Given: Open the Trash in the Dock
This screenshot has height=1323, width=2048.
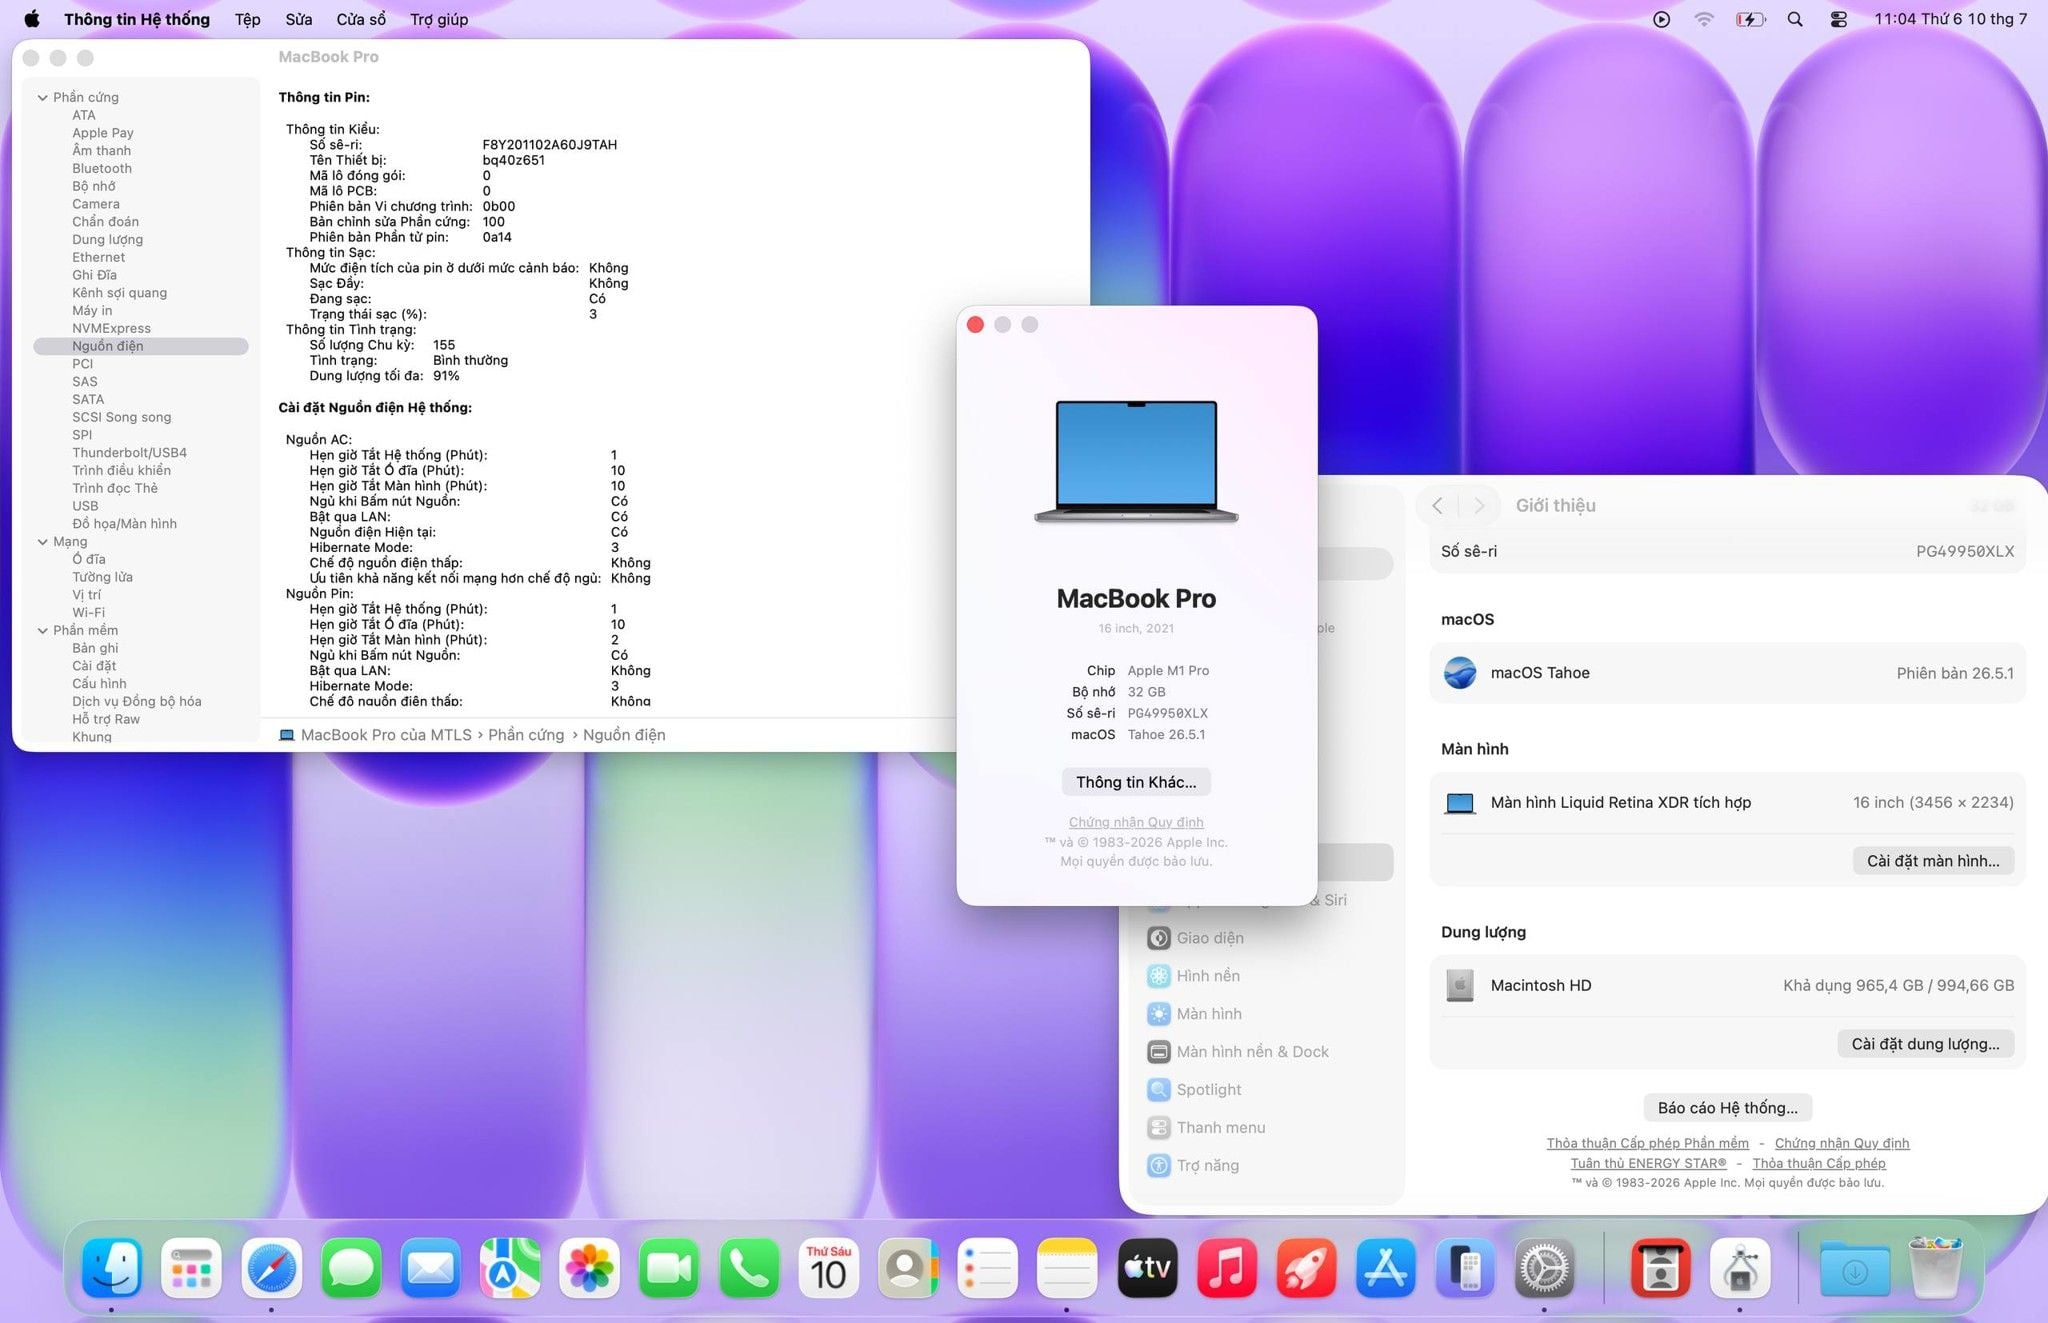Looking at the screenshot, I should [x=1936, y=1268].
